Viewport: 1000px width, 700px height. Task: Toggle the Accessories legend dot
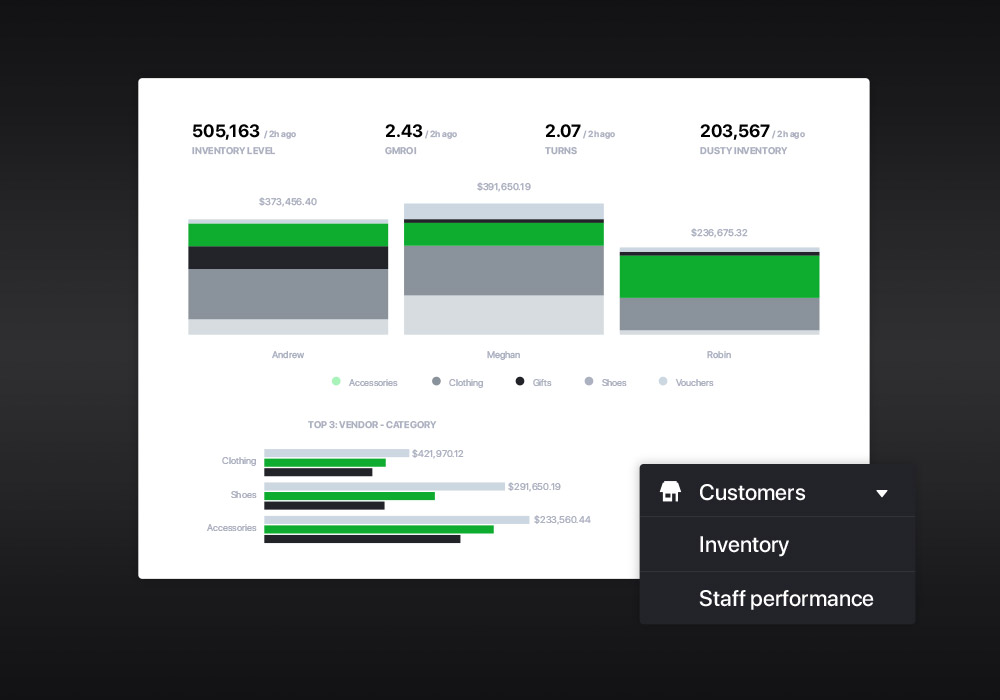click(x=336, y=381)
